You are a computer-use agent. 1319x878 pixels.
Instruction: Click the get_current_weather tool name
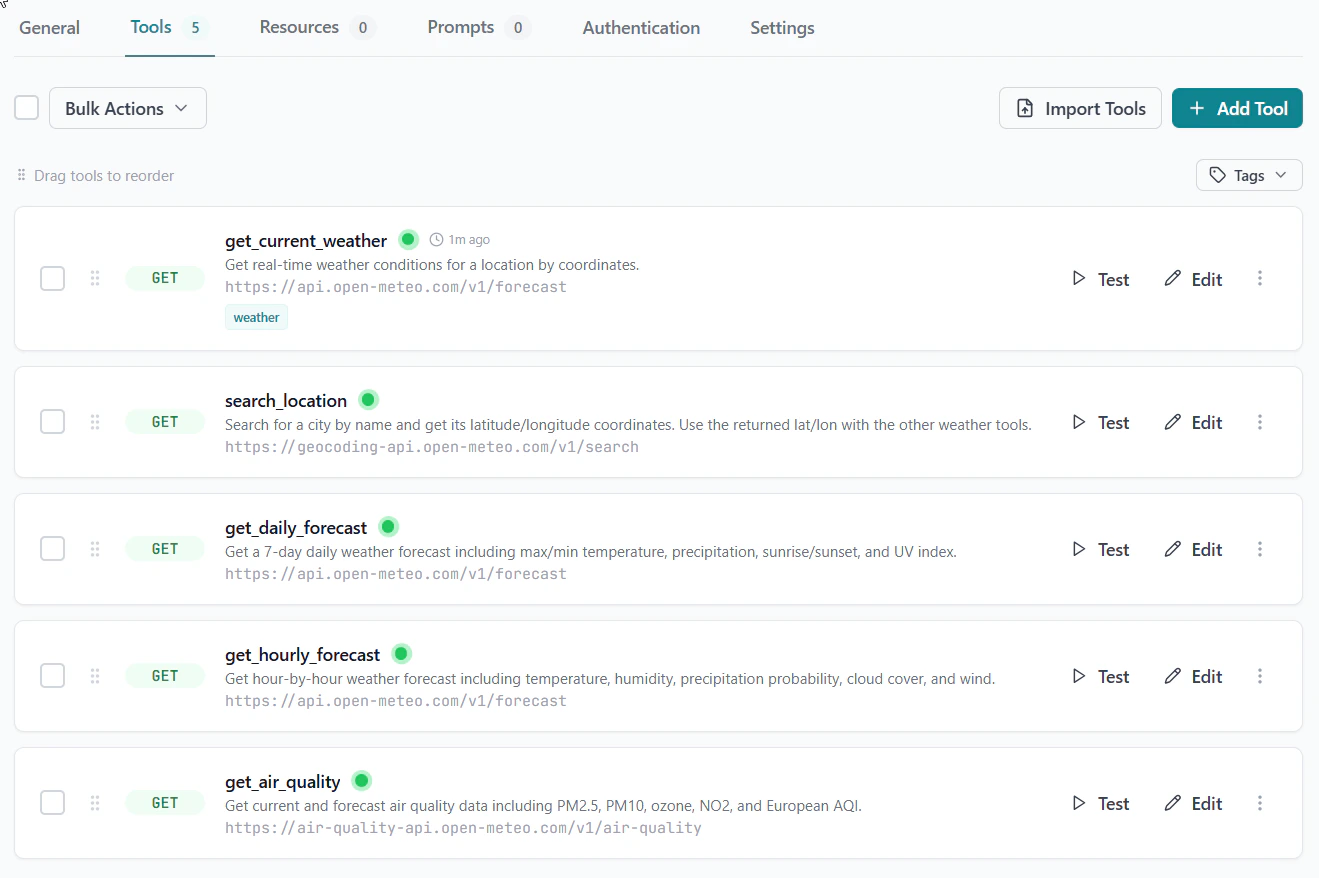pyautogui.click(x=306, y=240)
